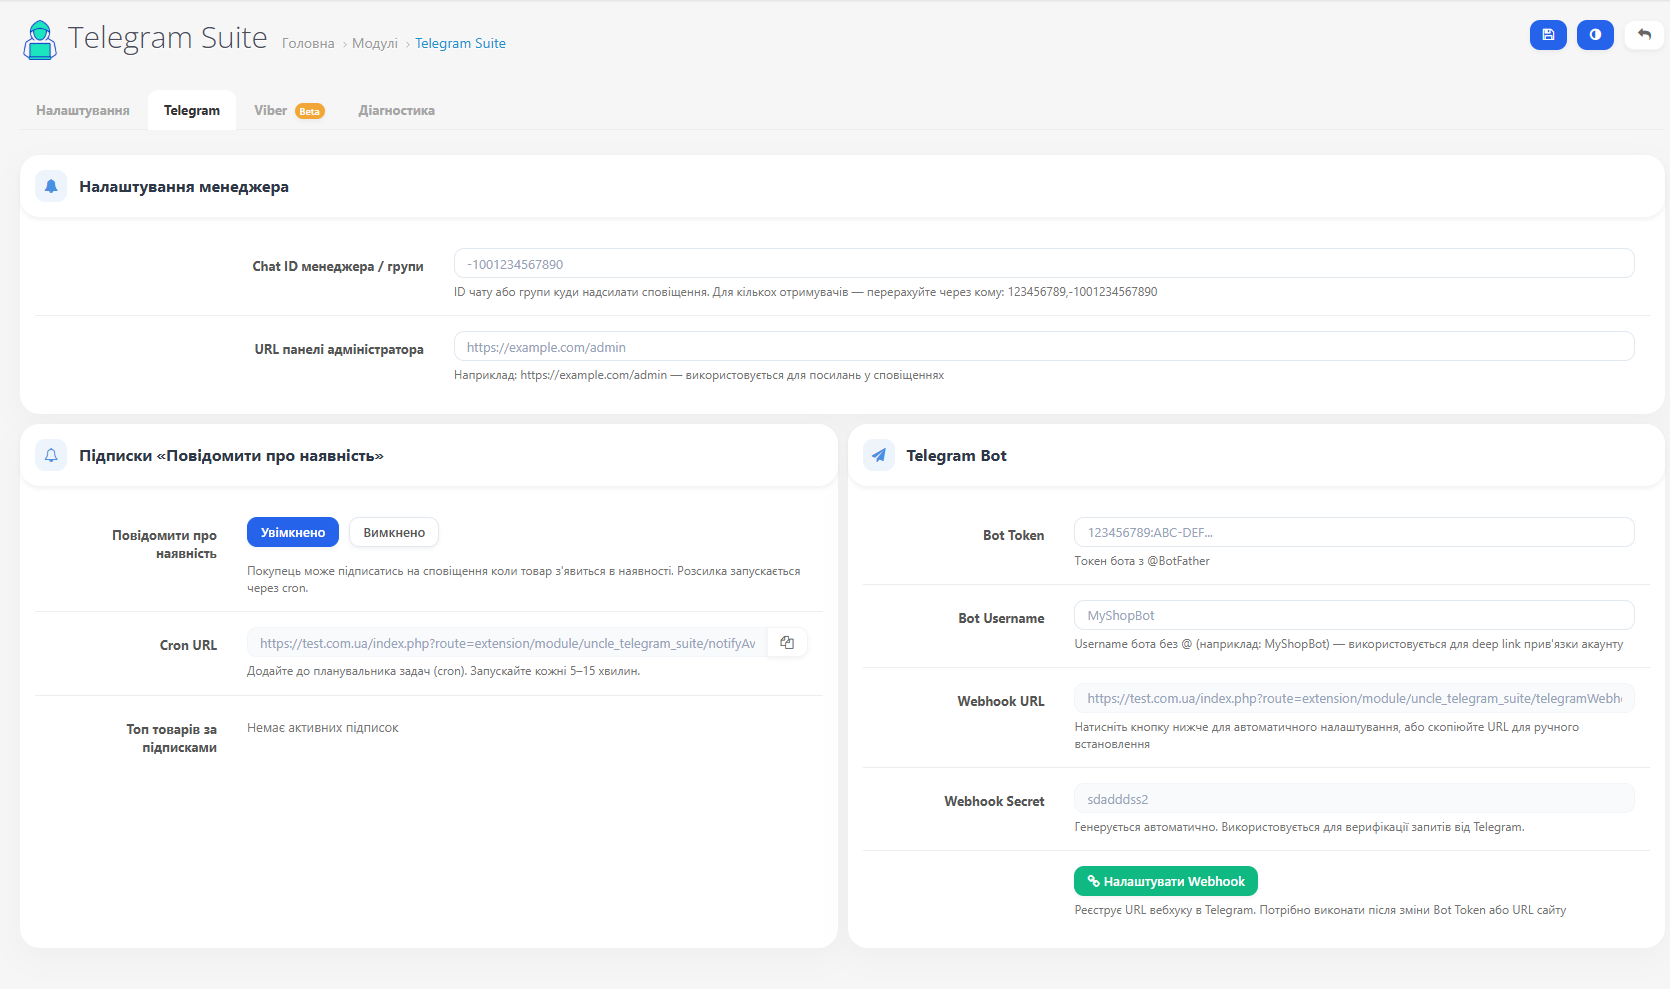The width and height of the screenshot is (1670, 989).
Task: Click the Webhook Secret field
Action: click(1354, 799)
